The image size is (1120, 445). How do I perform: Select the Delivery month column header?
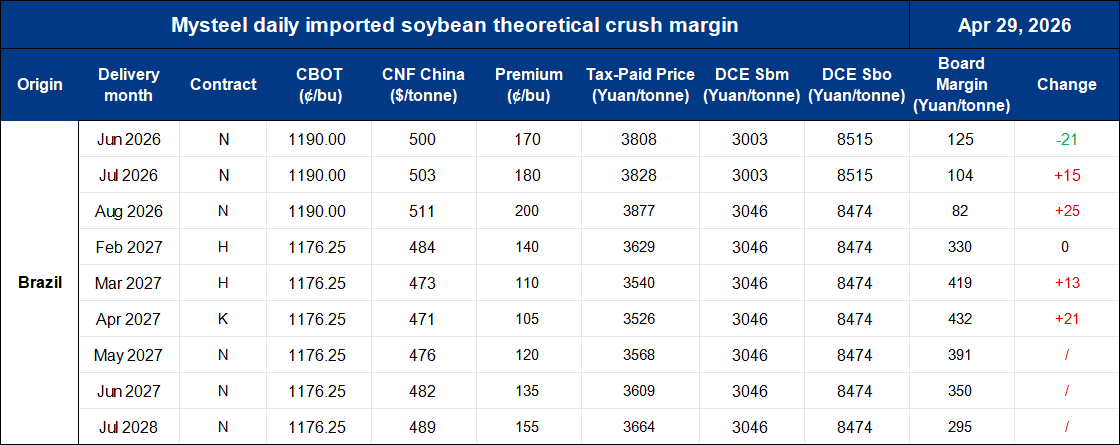coord(127,85)
